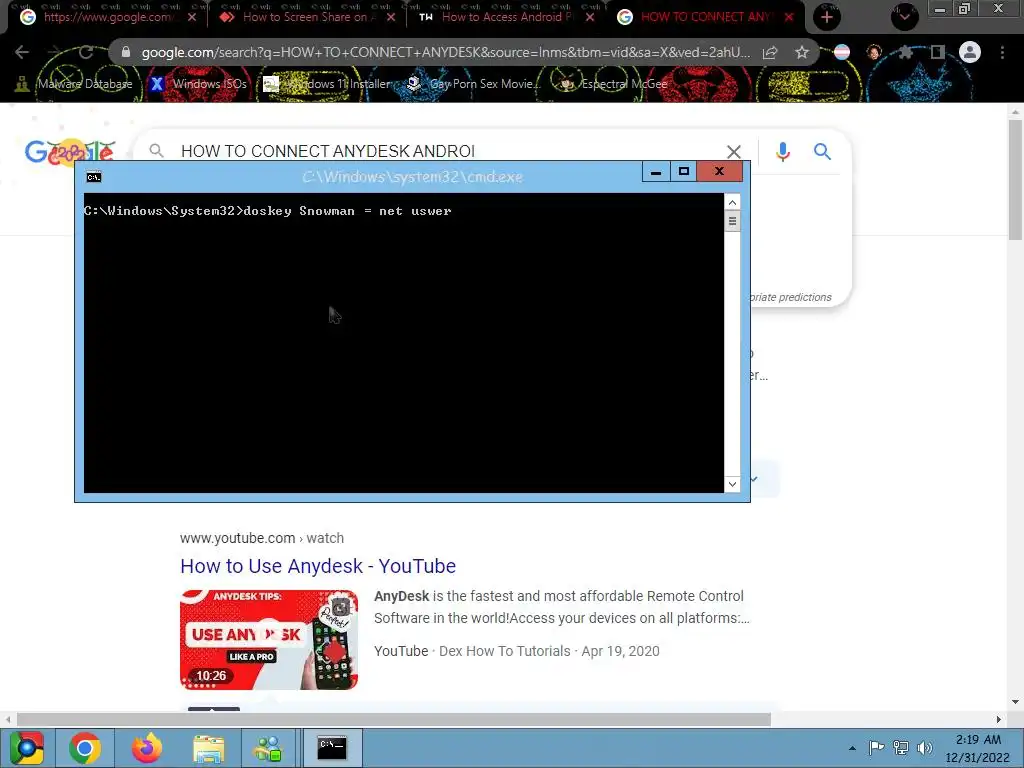The width and height of the screenshot is (1024, 768).
Task: Open the taskbar clock showing 2:19 AM
Action: pyautogui.click(x=978, y=748)
